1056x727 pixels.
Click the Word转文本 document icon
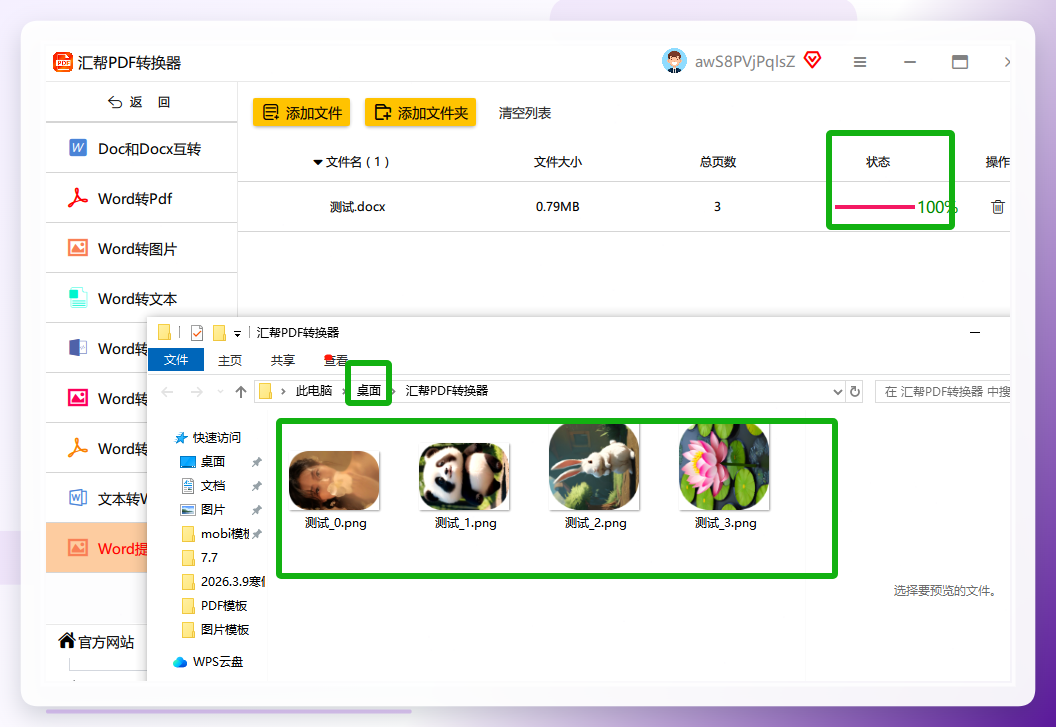tap(78, 298)
